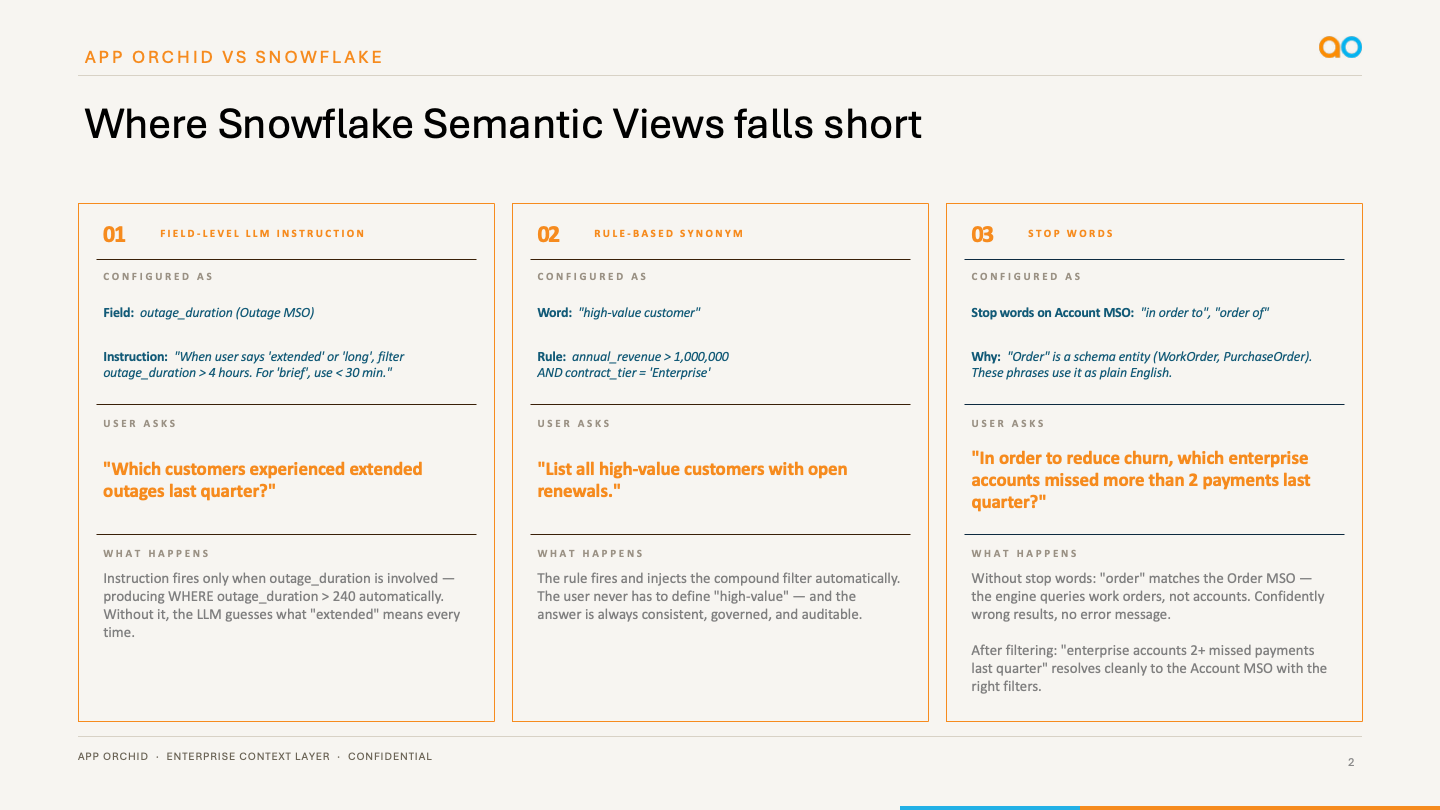Click the orange "01" card number
1440x810 pixels.
pyautogui.click(x=114, y=234)
